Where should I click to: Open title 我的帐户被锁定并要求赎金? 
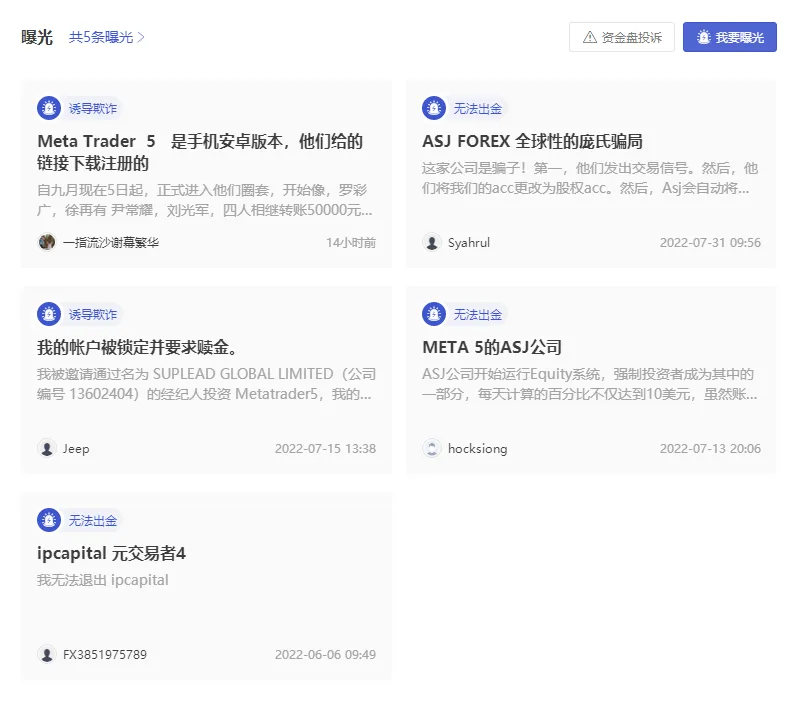coord(137,347)
